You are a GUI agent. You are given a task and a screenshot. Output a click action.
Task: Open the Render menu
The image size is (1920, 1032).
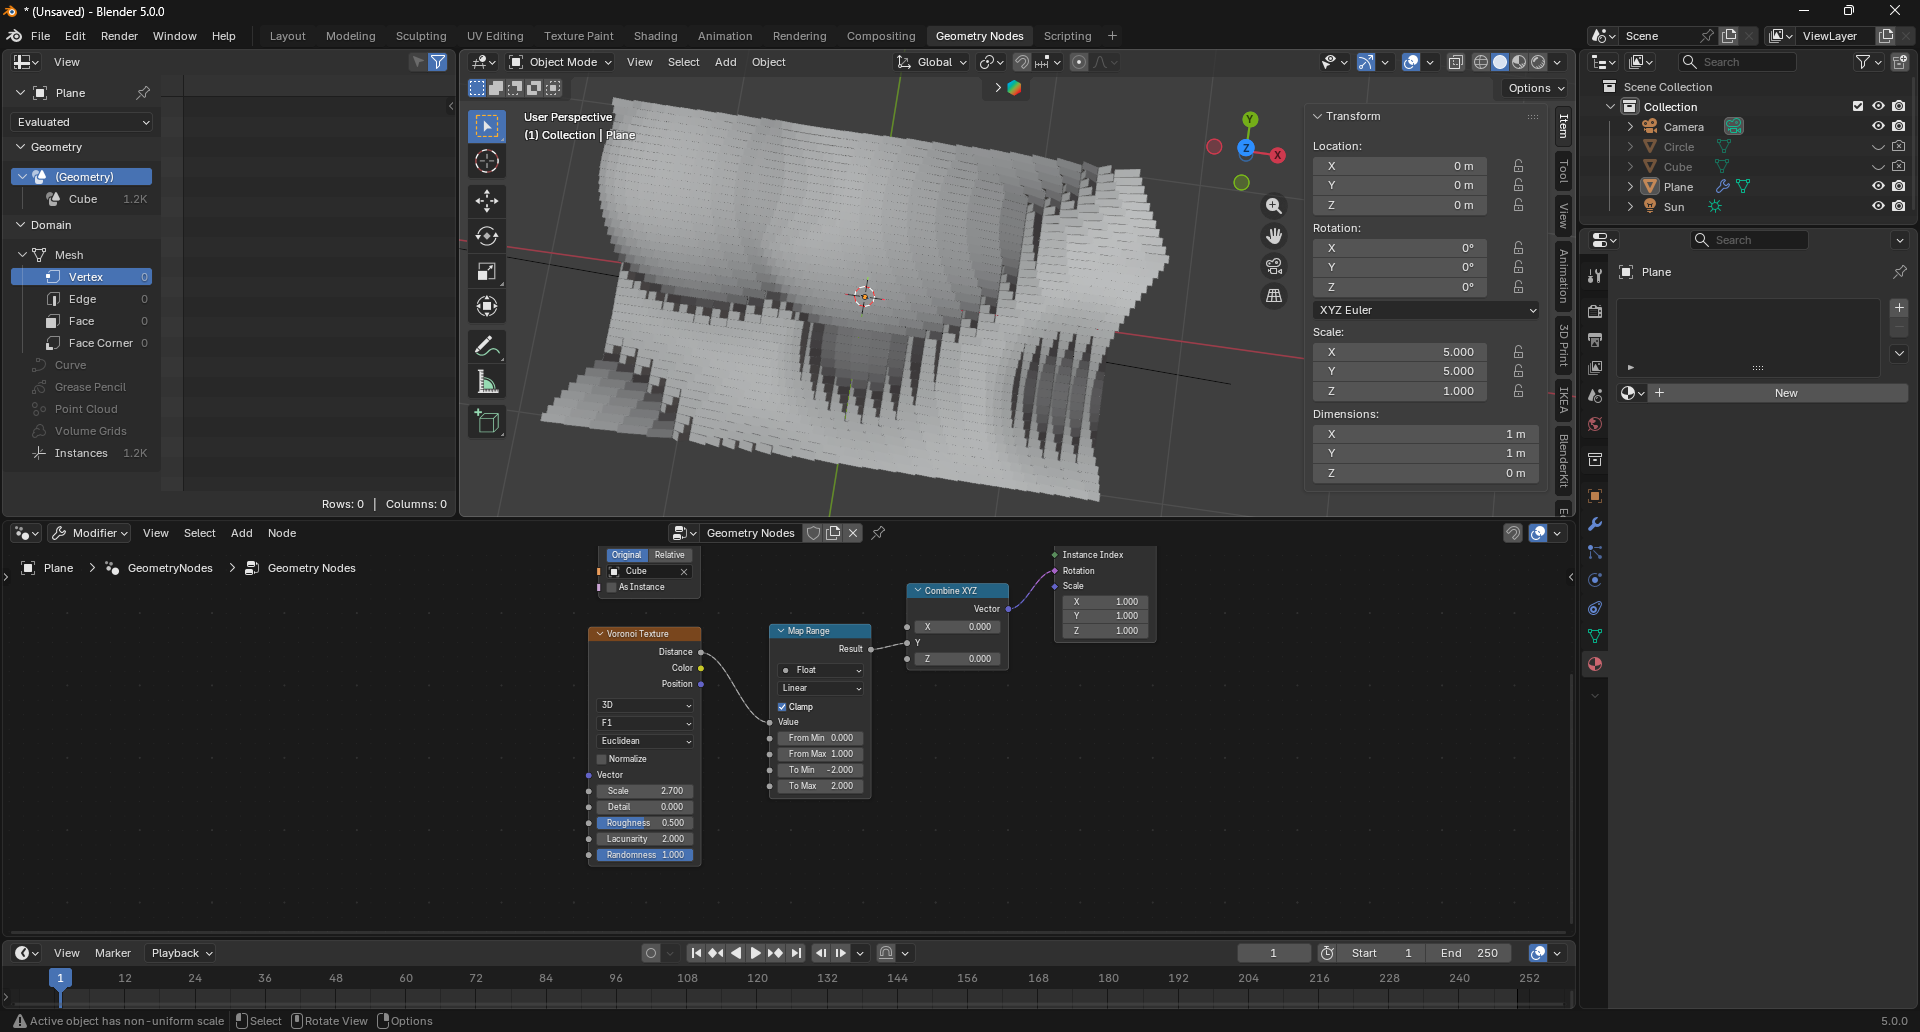pyautogui.click(x=119, y=36)
